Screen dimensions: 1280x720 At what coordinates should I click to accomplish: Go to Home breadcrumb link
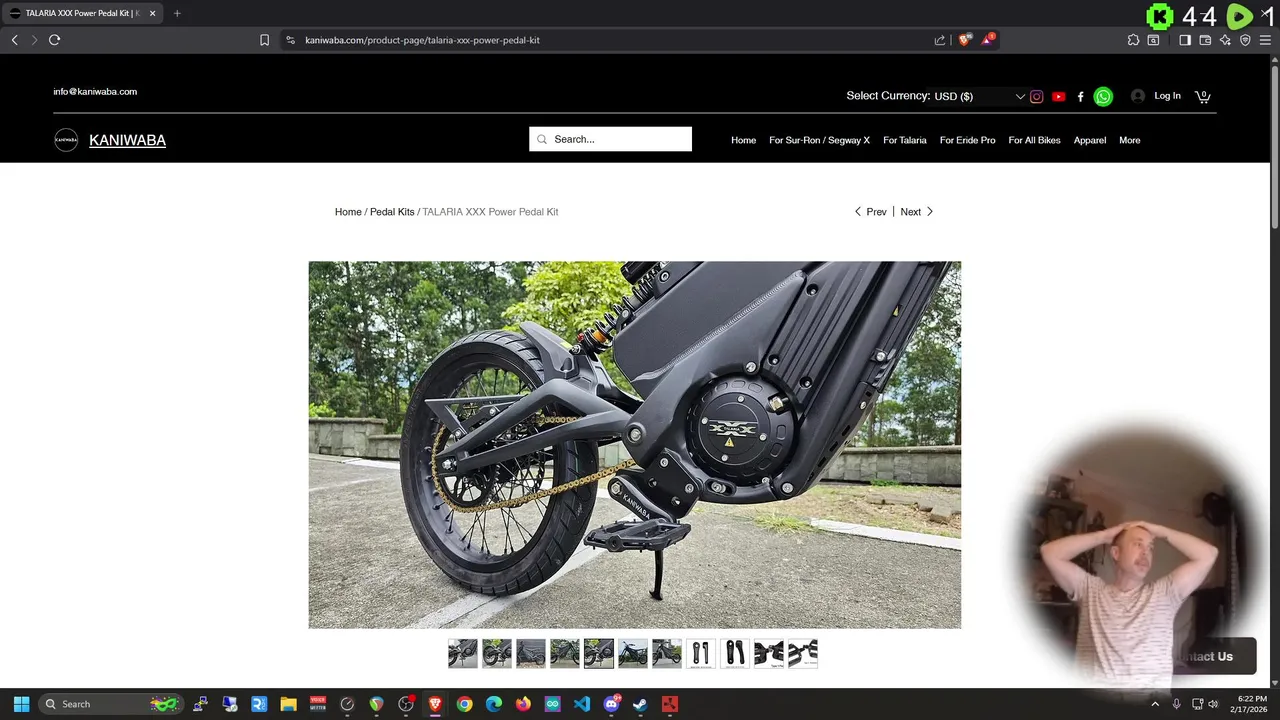[348, 212]
